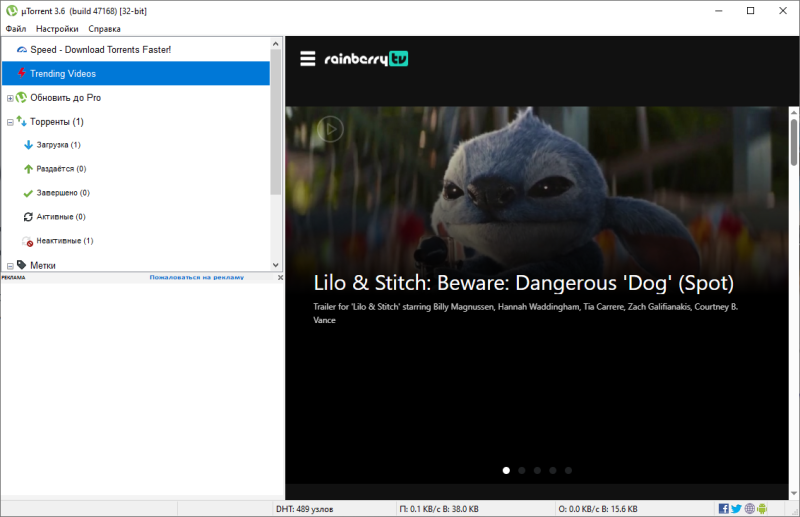Click the Lilo & Stitch trailer description
This screenshot has width=800, height=517.
[526, 313]
